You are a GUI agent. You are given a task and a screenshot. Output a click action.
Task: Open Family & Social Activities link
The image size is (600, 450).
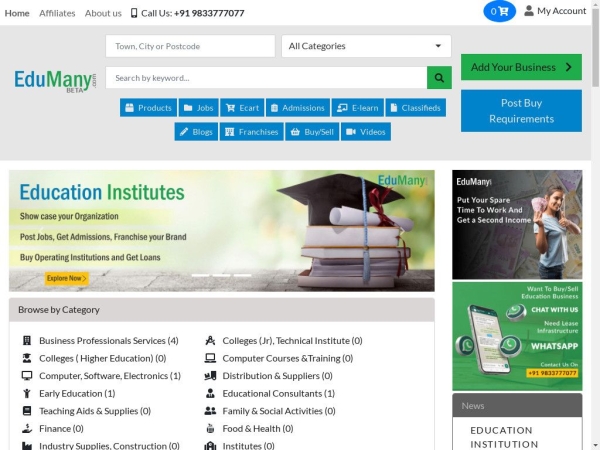[279, 411]
